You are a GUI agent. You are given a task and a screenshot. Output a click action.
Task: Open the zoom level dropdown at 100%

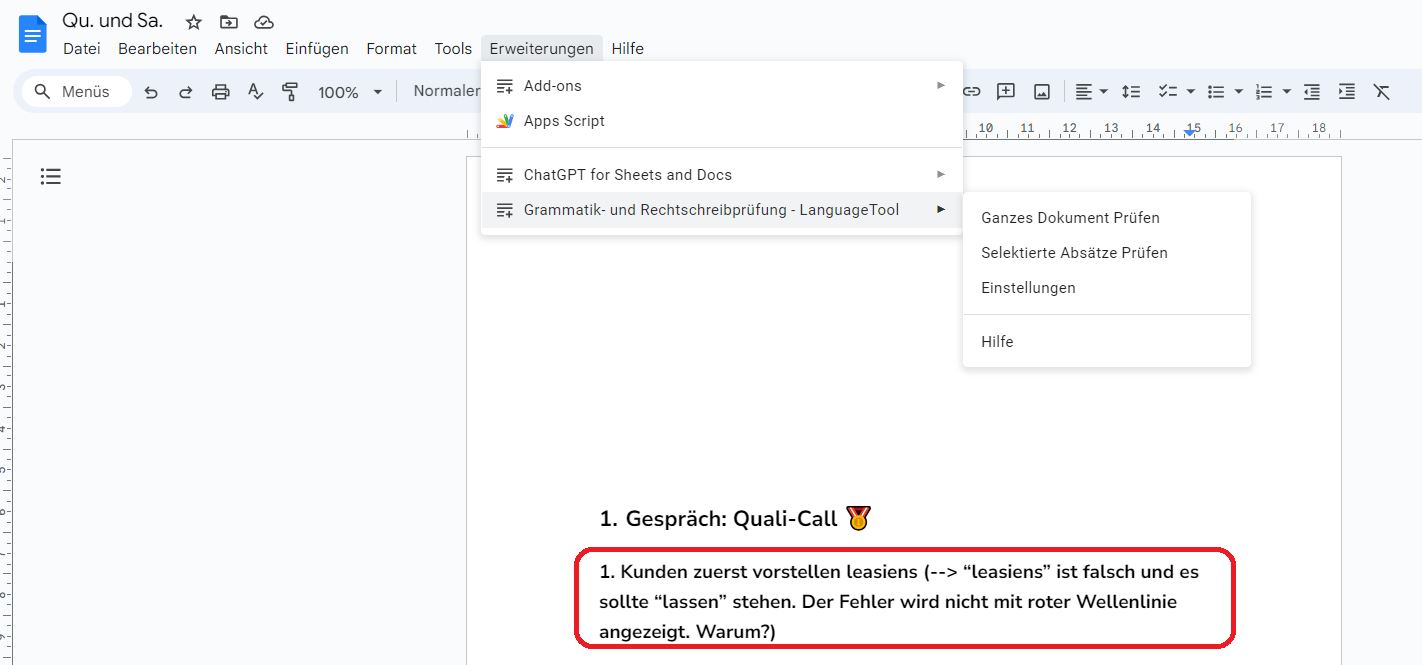pyautogui.click(x=350, y=92)
